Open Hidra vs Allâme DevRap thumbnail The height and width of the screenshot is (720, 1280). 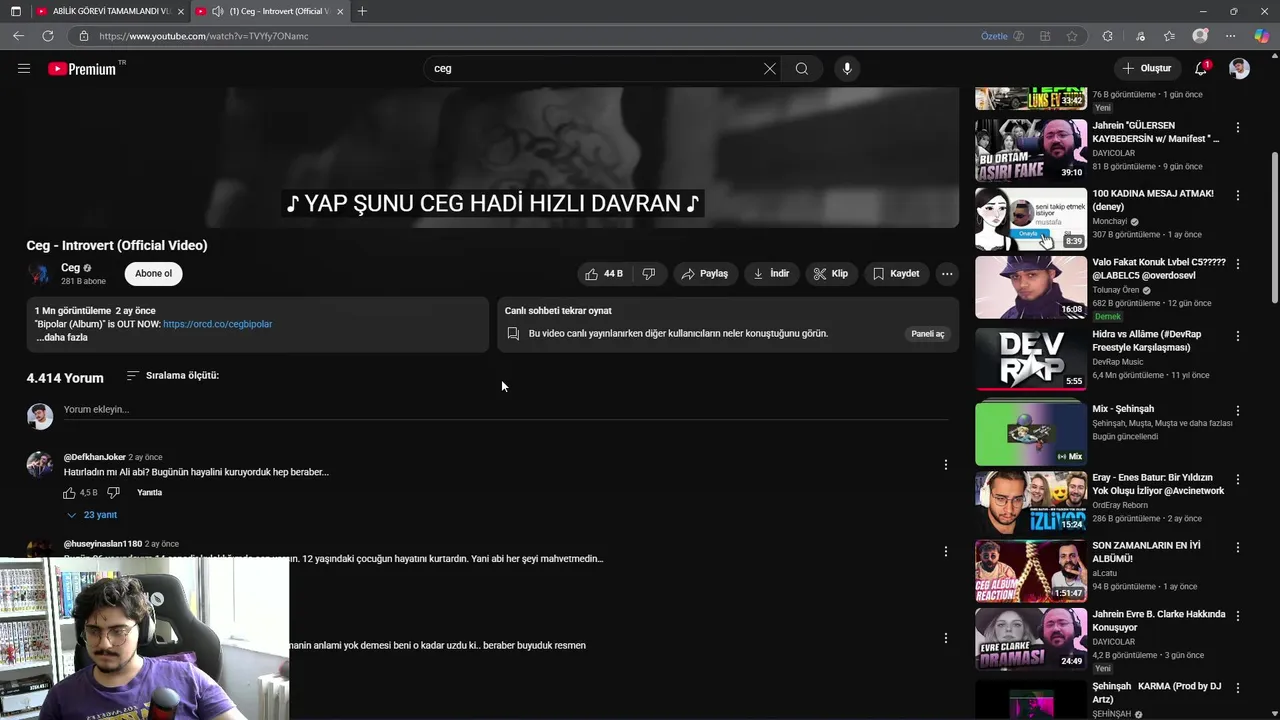click(1031, 359)
